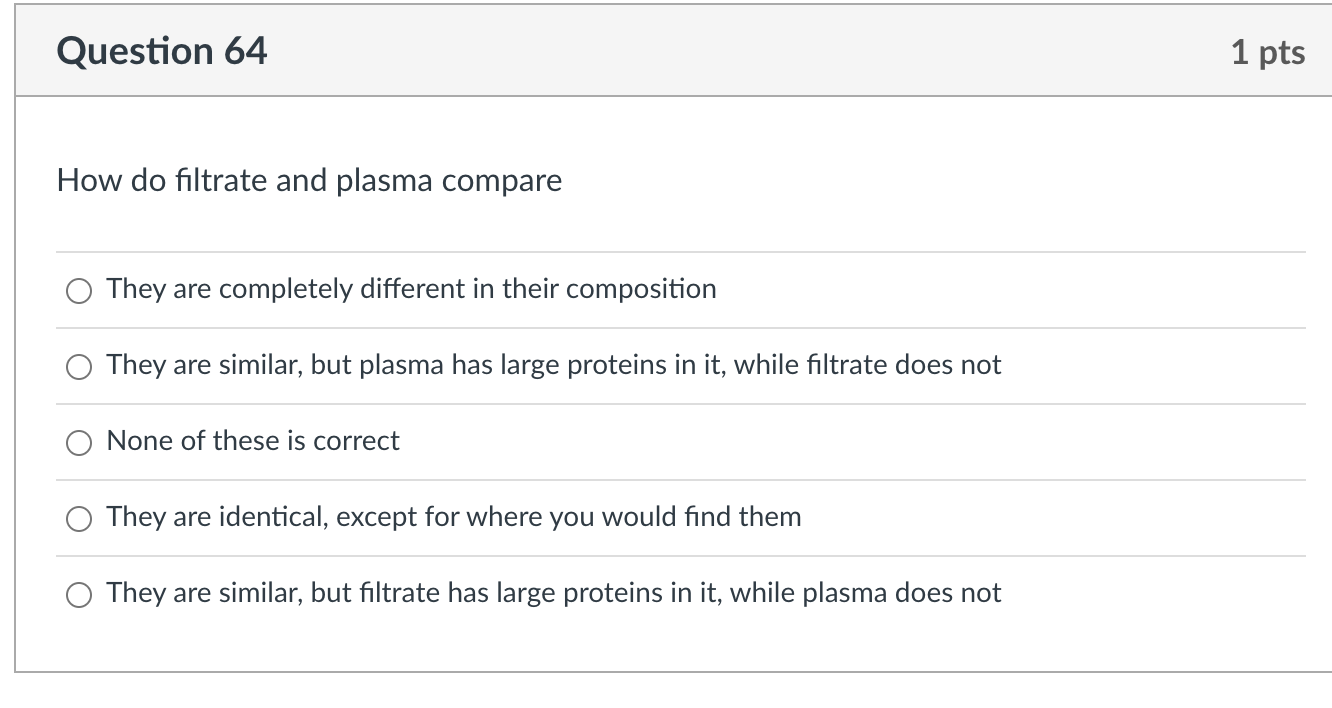
Task: Select 'None of these is correct' radio
Action: pos(79,443)
